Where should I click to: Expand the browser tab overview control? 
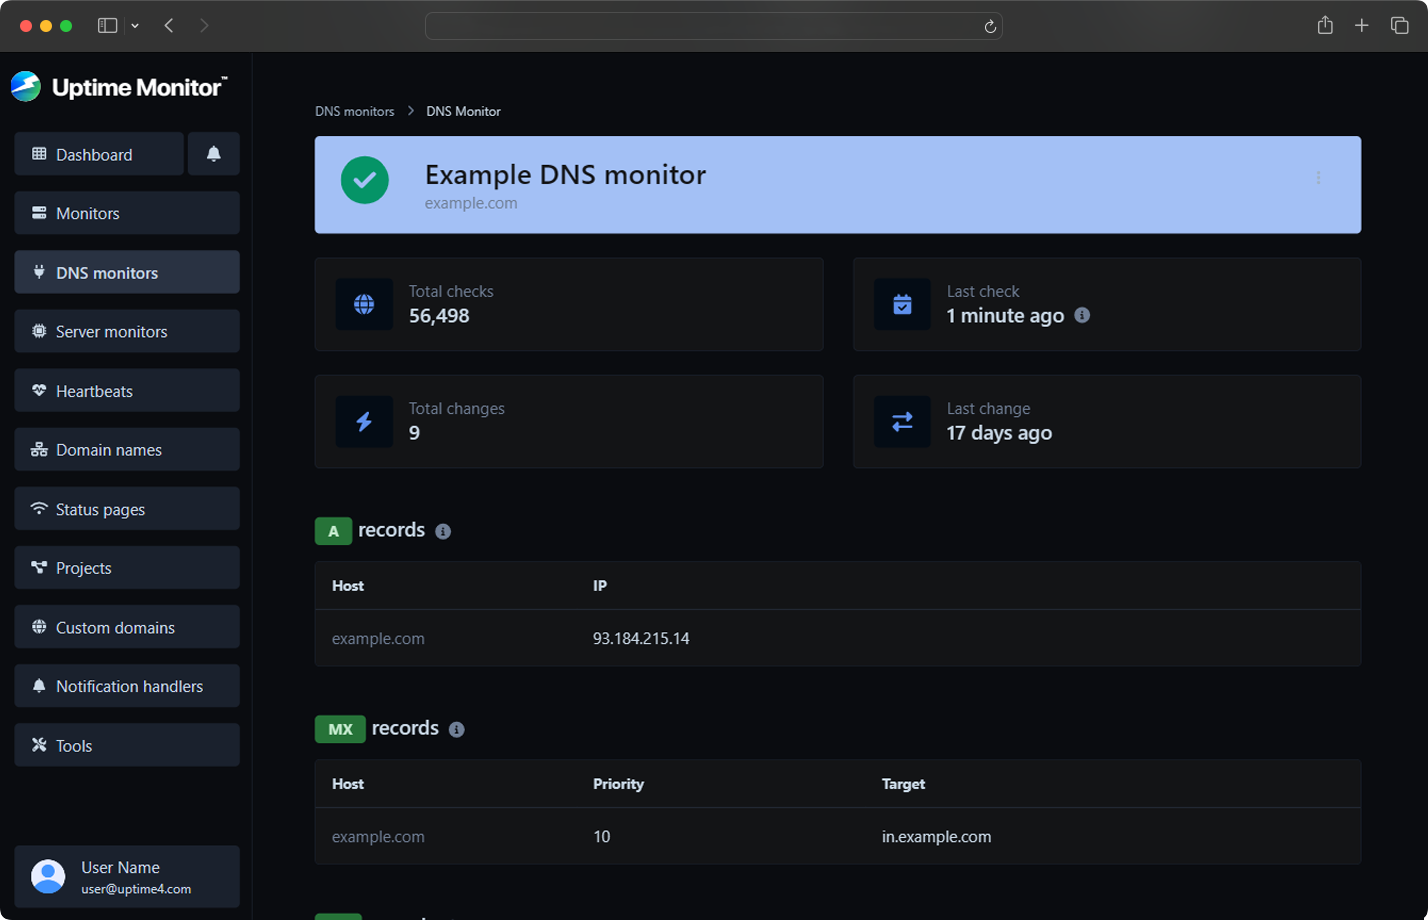click(x=1398, y=25)
